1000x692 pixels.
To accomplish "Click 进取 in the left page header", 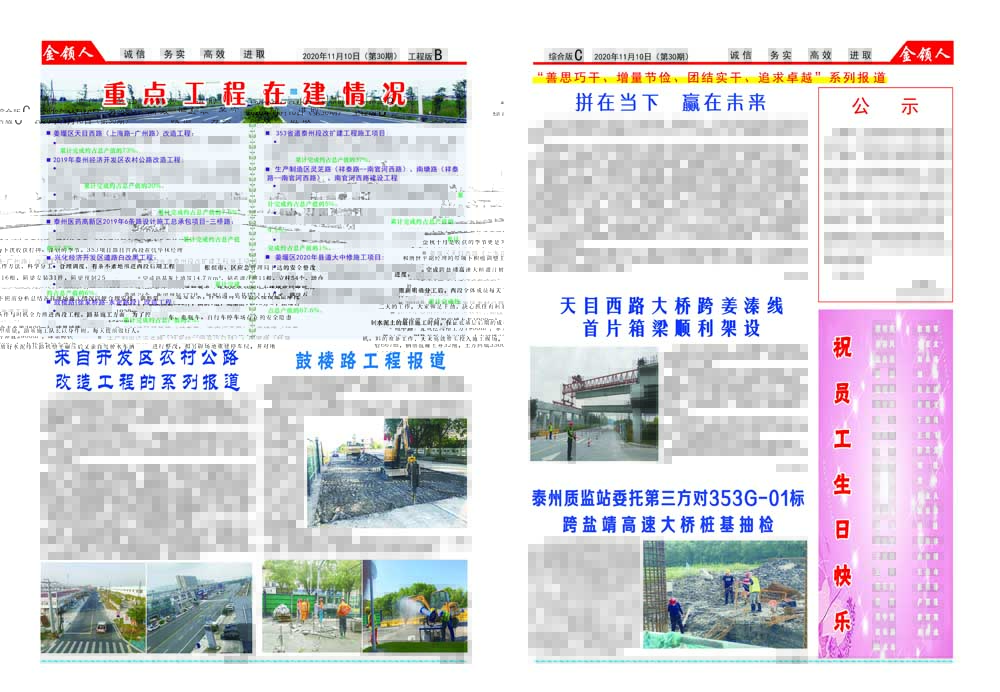I will coord(254,54).
